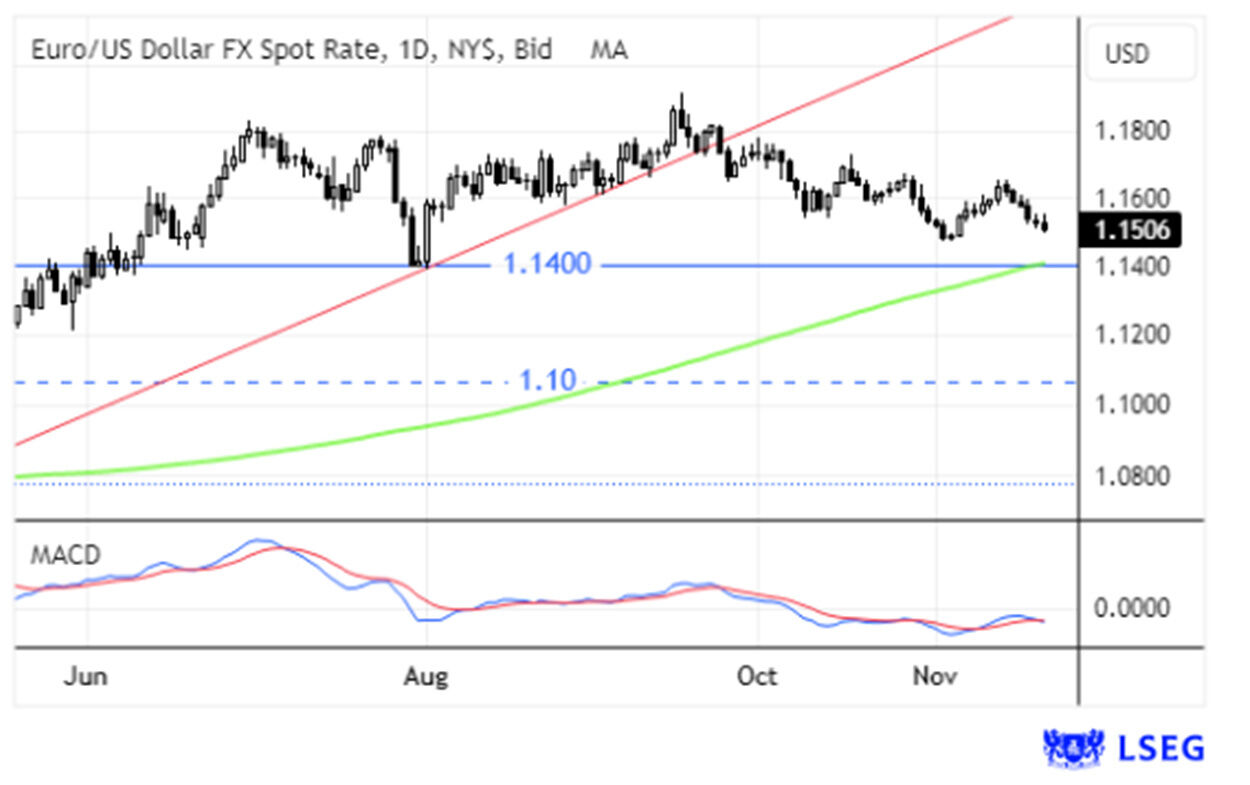1250x785 pixels.
Task: Select the 1.10 dashed line label
Action: pos(547,381)
